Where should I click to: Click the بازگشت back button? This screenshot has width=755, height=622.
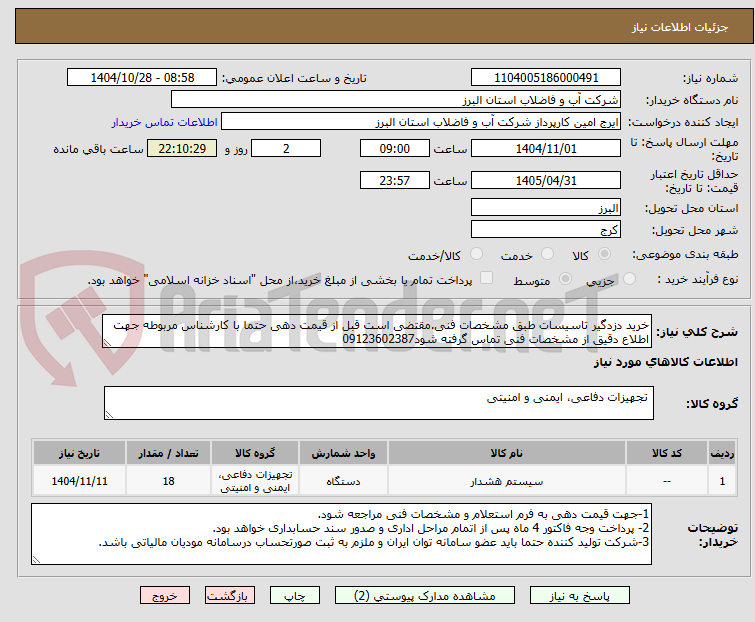229,596
